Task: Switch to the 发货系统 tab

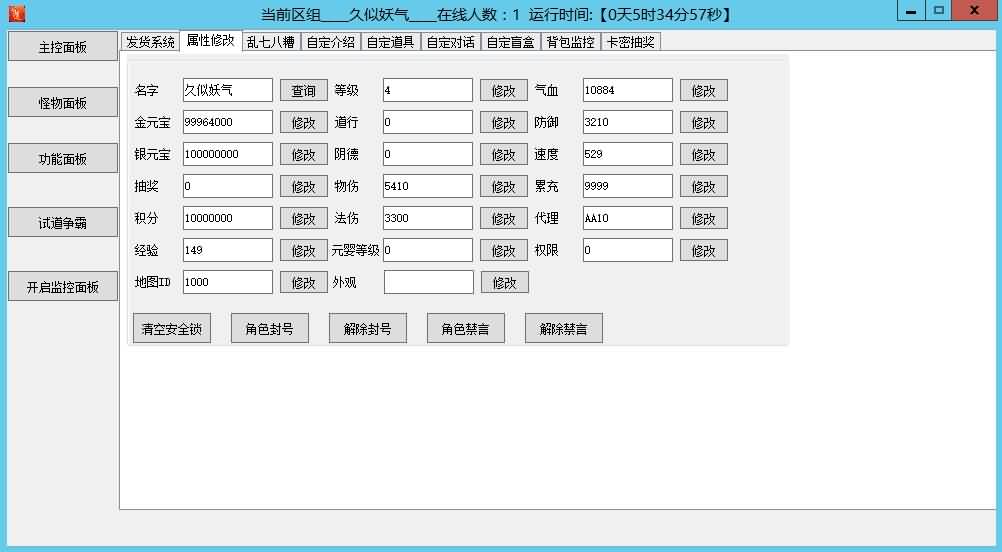Action: coord(150,42)
